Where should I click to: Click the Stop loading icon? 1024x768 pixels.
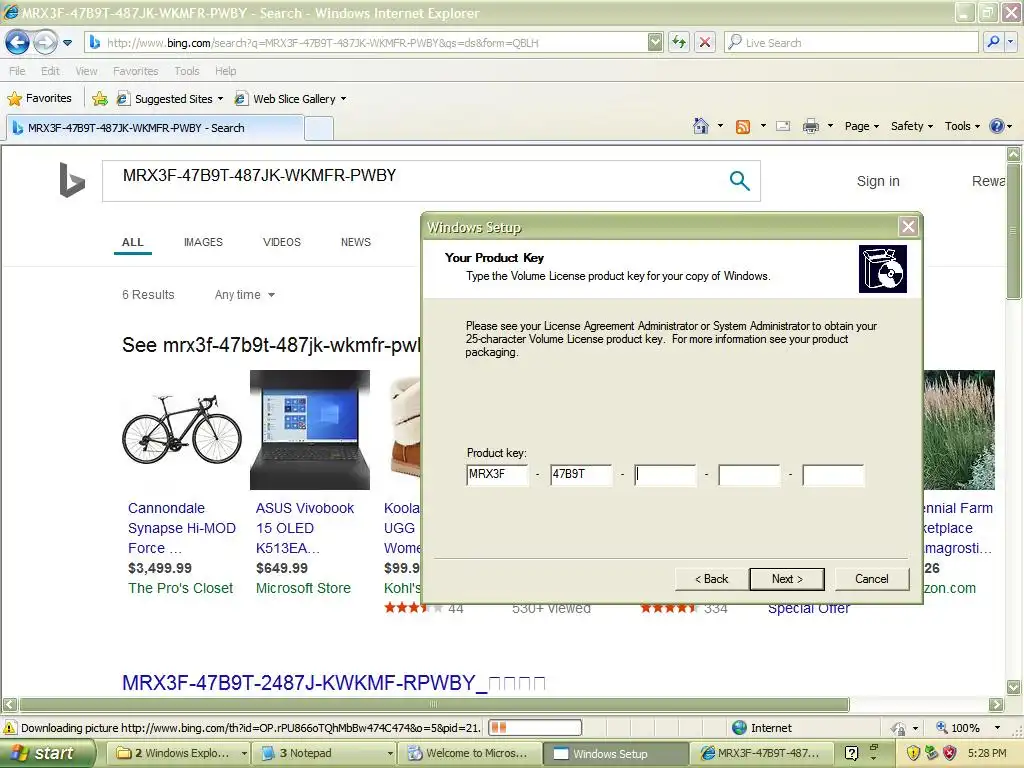[x=705, y=42]
